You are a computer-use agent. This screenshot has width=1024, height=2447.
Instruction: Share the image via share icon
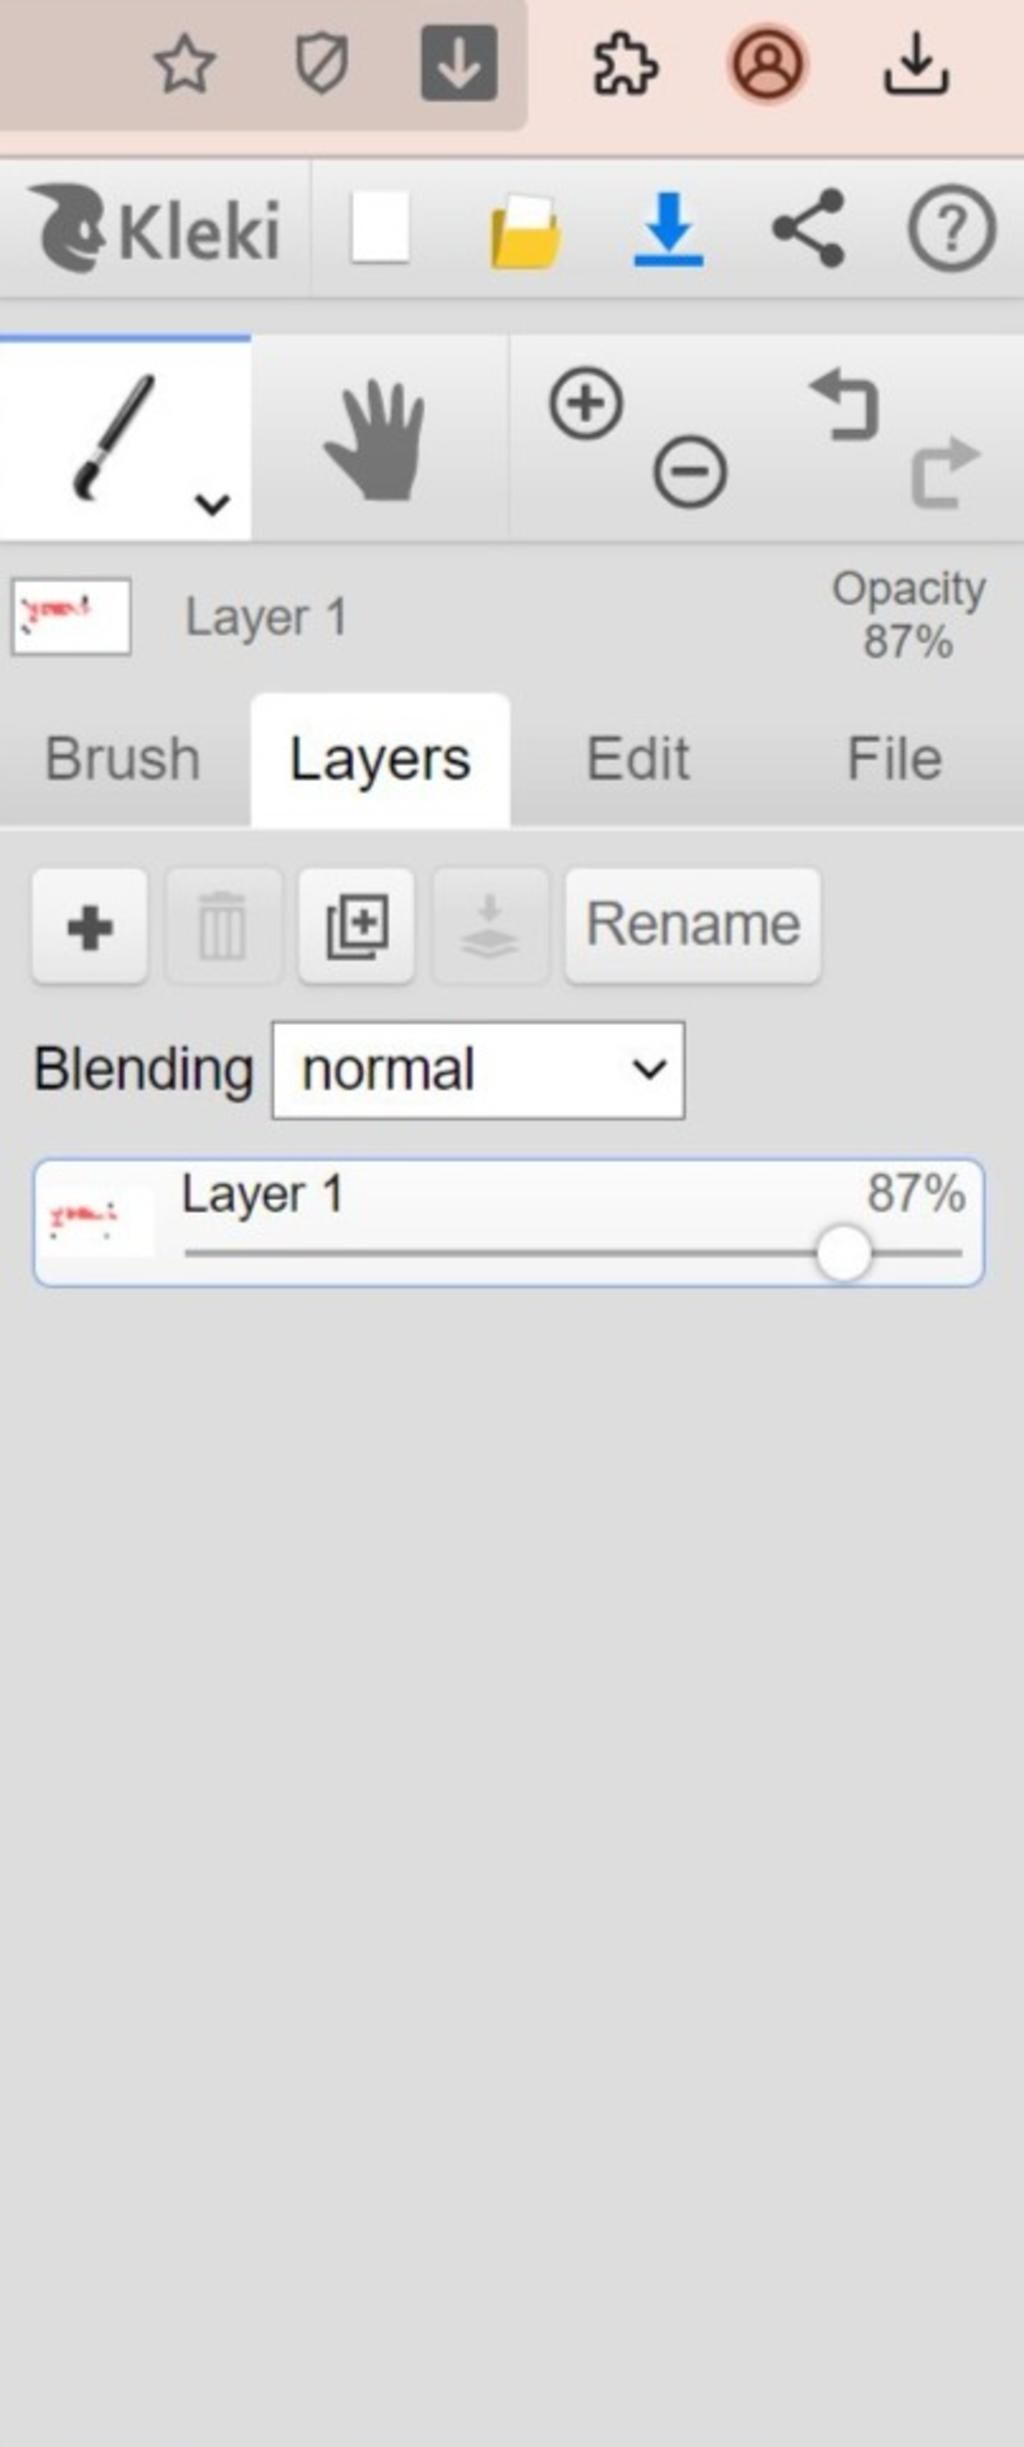tap(809, 229)
